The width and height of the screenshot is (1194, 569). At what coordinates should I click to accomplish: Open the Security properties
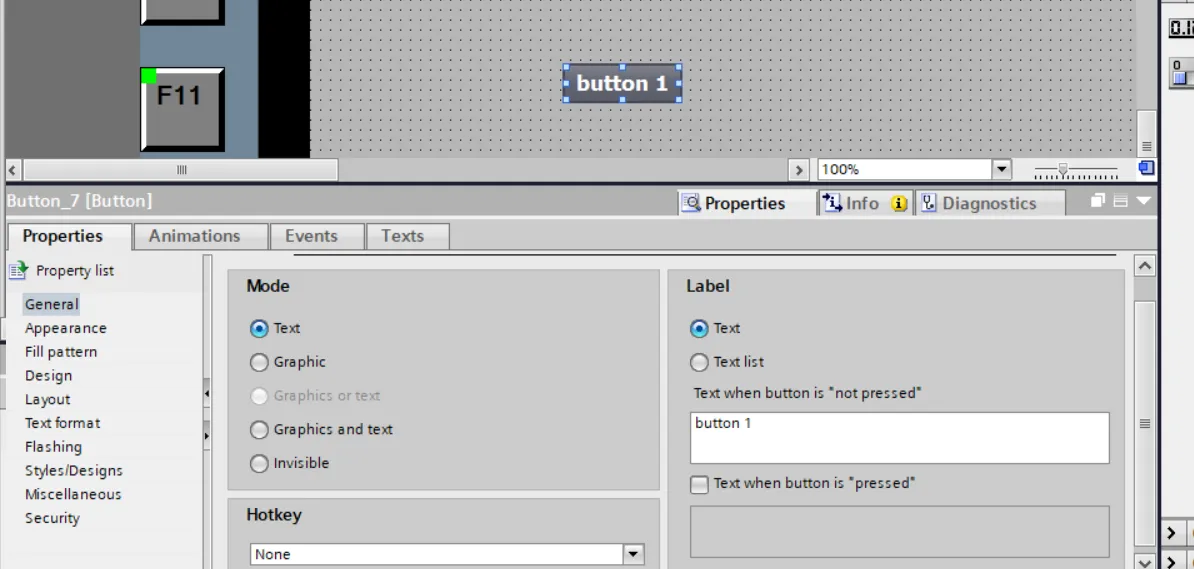pyautogui.click(x=52, y=518)
